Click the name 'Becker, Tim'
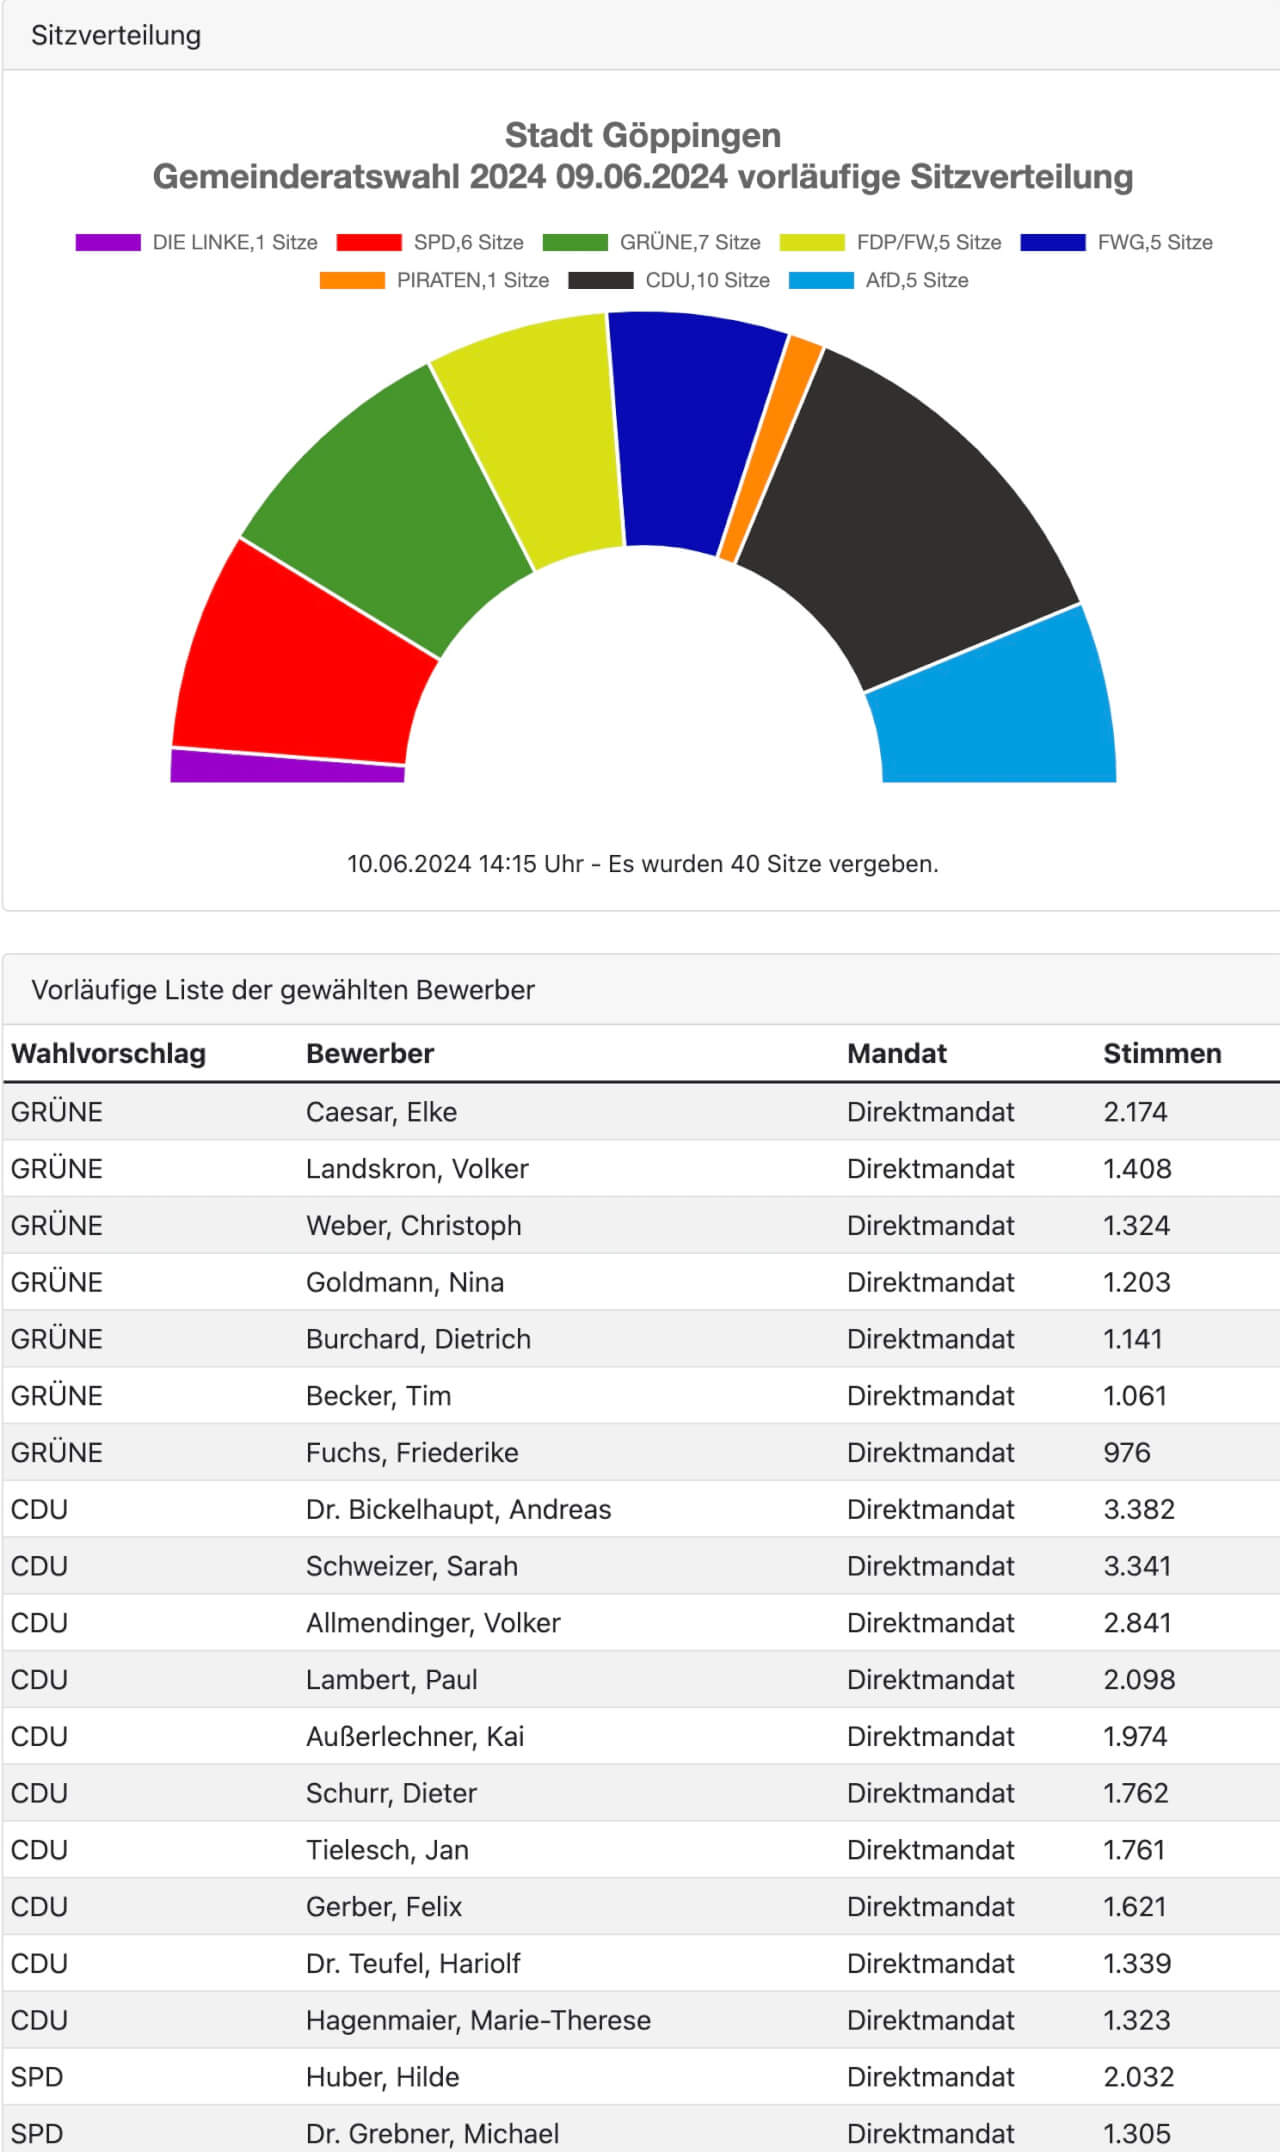Image resolution: width=1280 pixels, height=2152 pixels. (378, 1396)
